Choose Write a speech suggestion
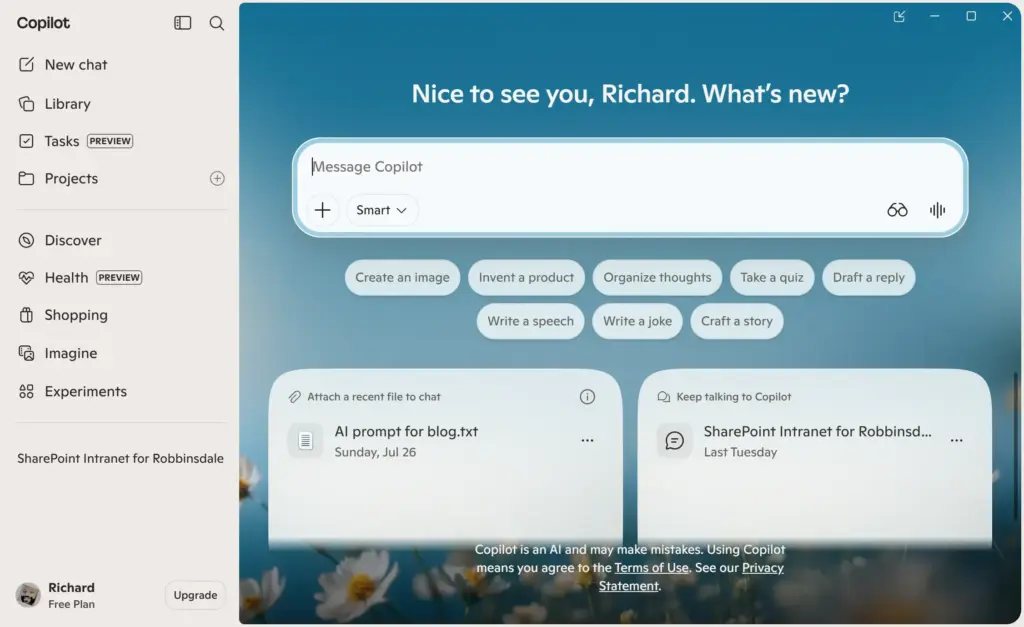Screen dimensions: 1024x627 coord(530,321)
